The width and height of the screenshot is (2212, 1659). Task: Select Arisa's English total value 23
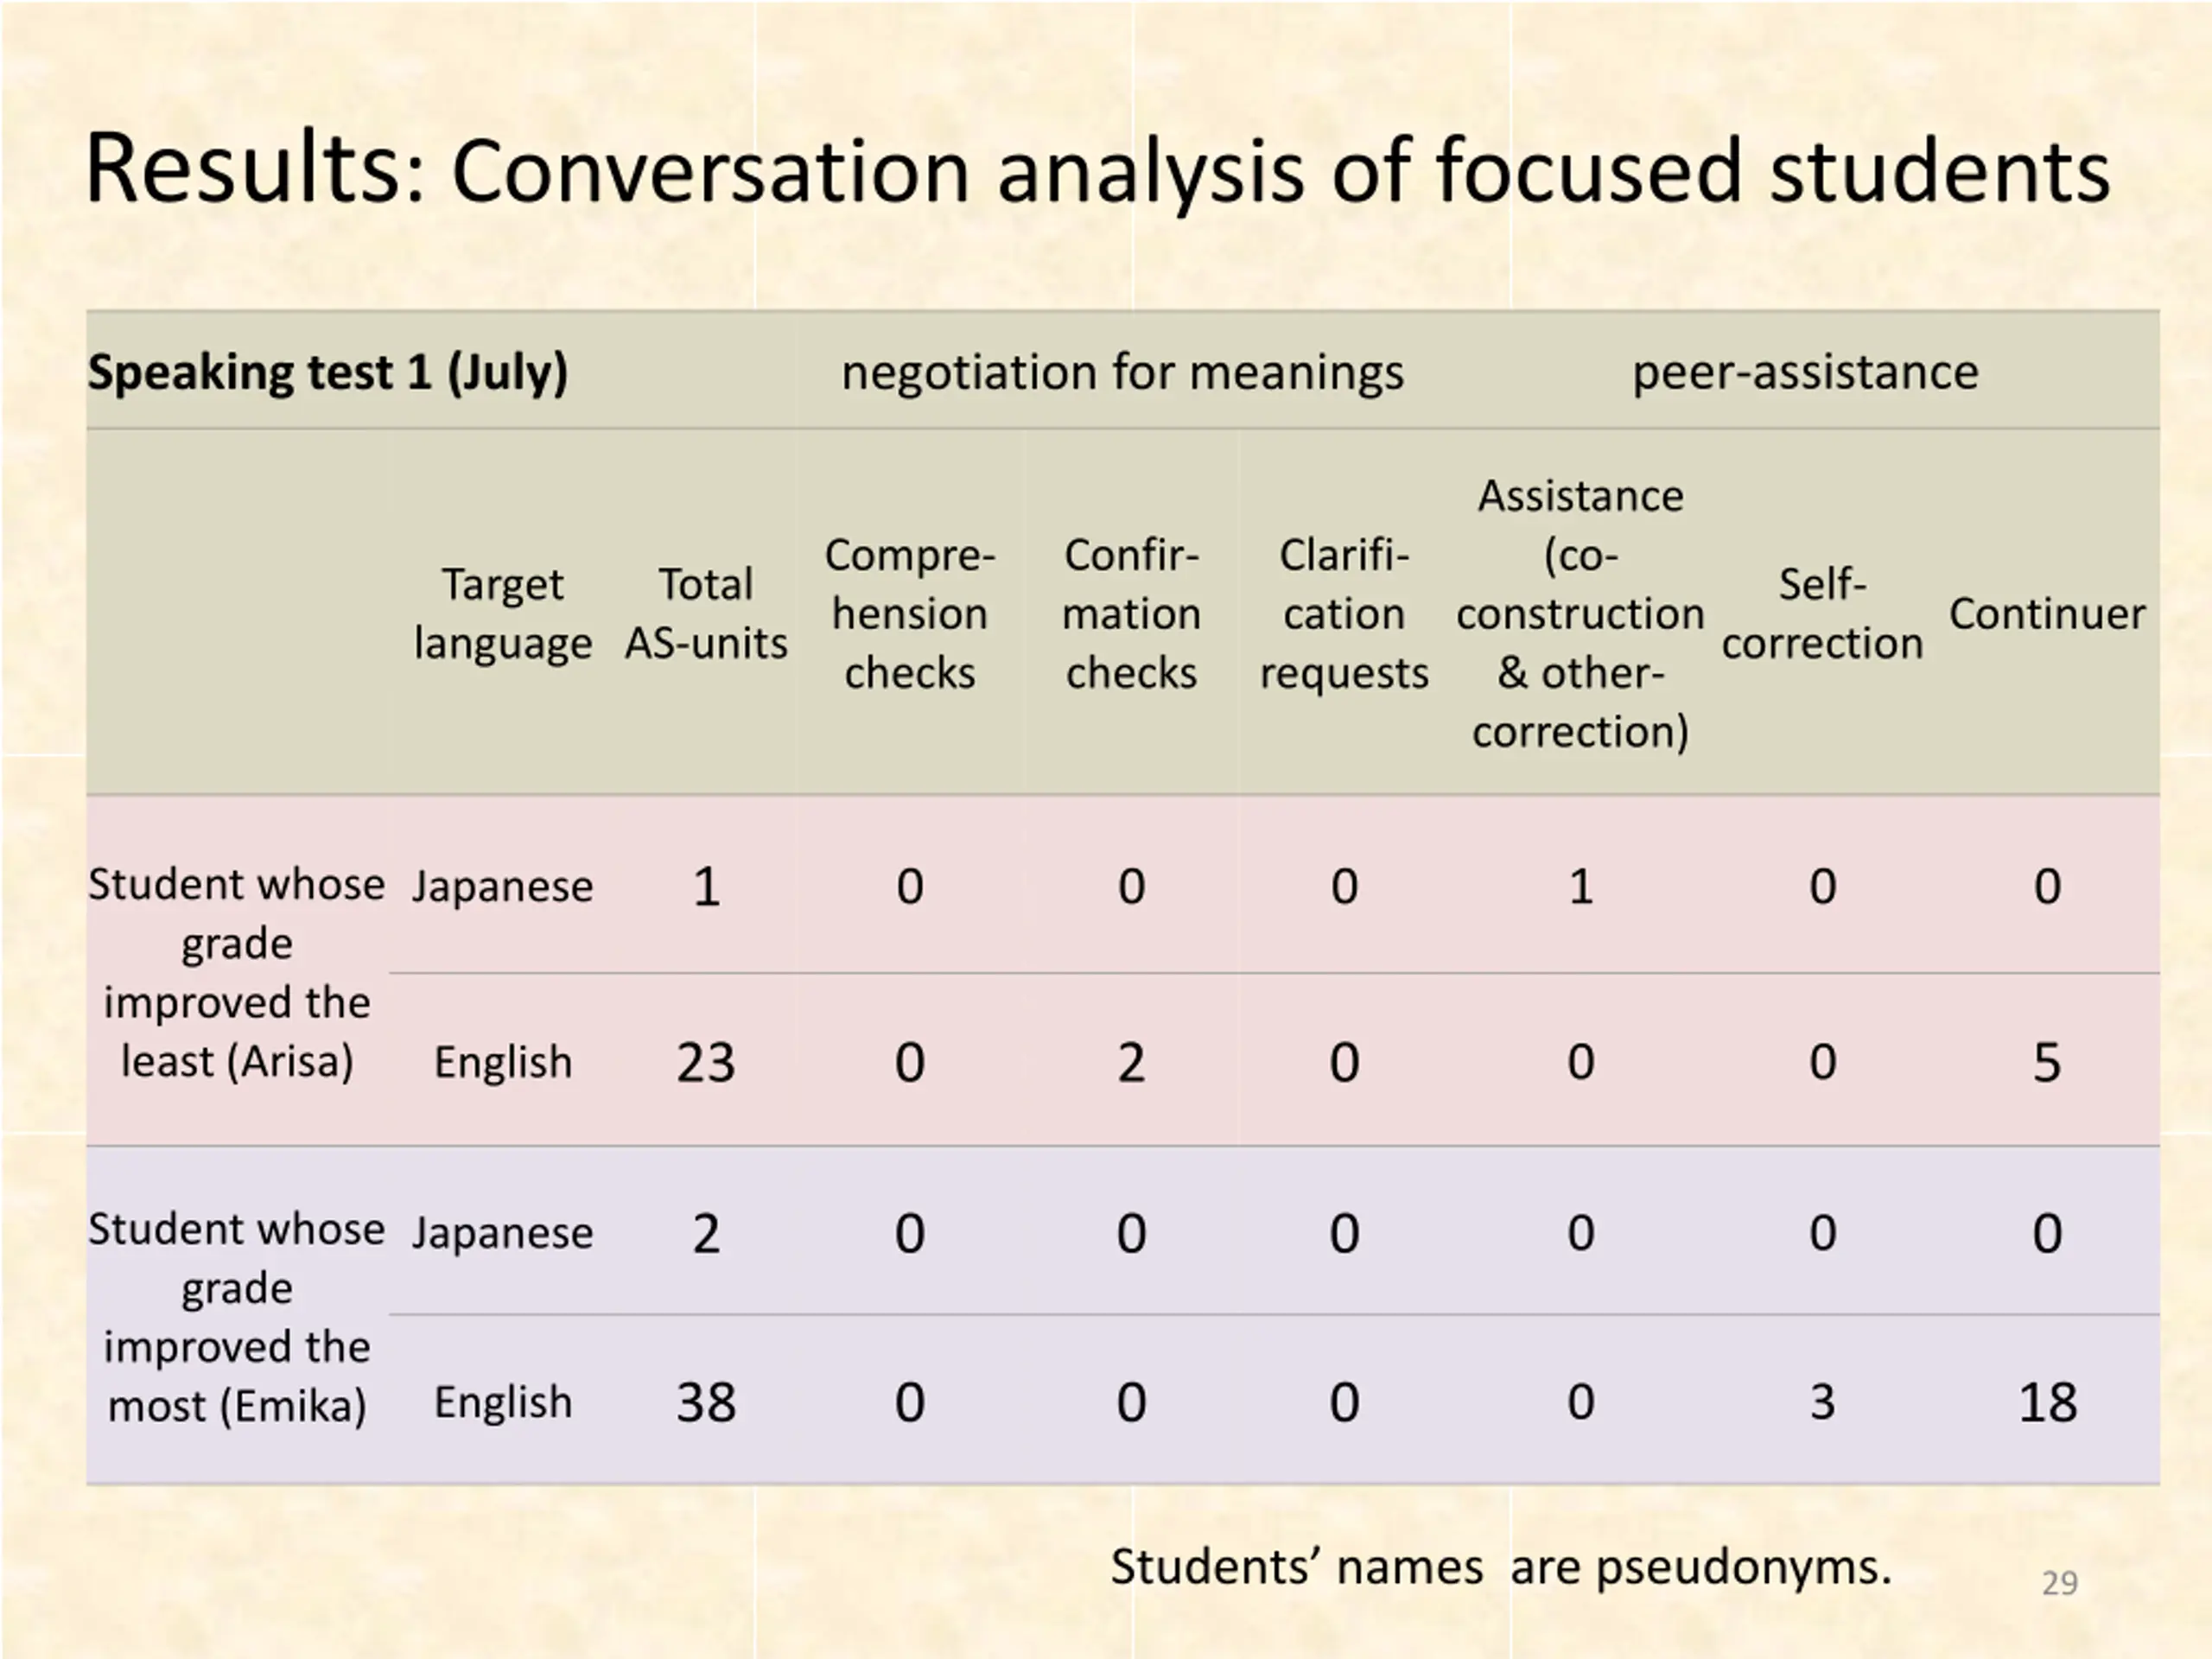[x=706, y=1062]
